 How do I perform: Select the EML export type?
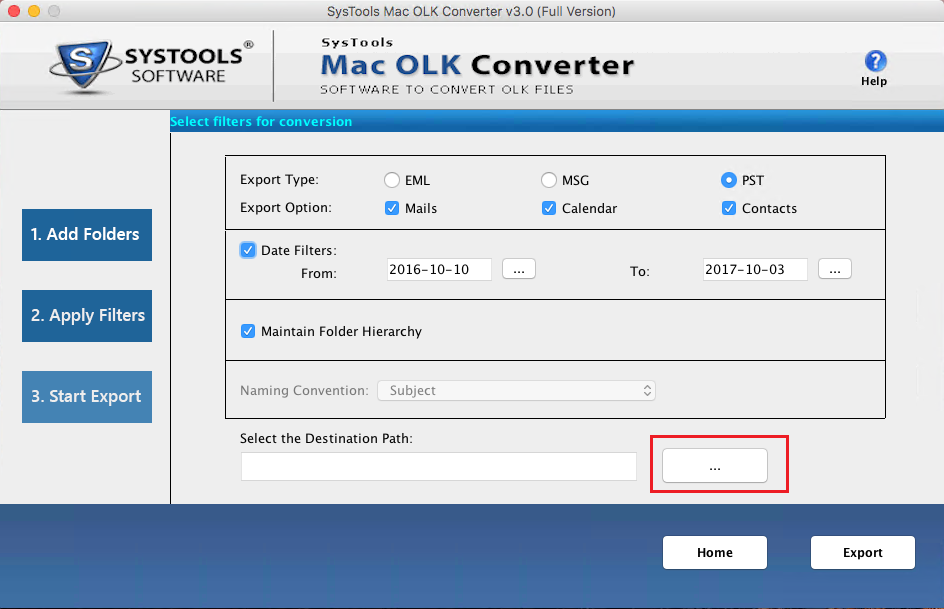pyautogui.click(x=392, y=181)
